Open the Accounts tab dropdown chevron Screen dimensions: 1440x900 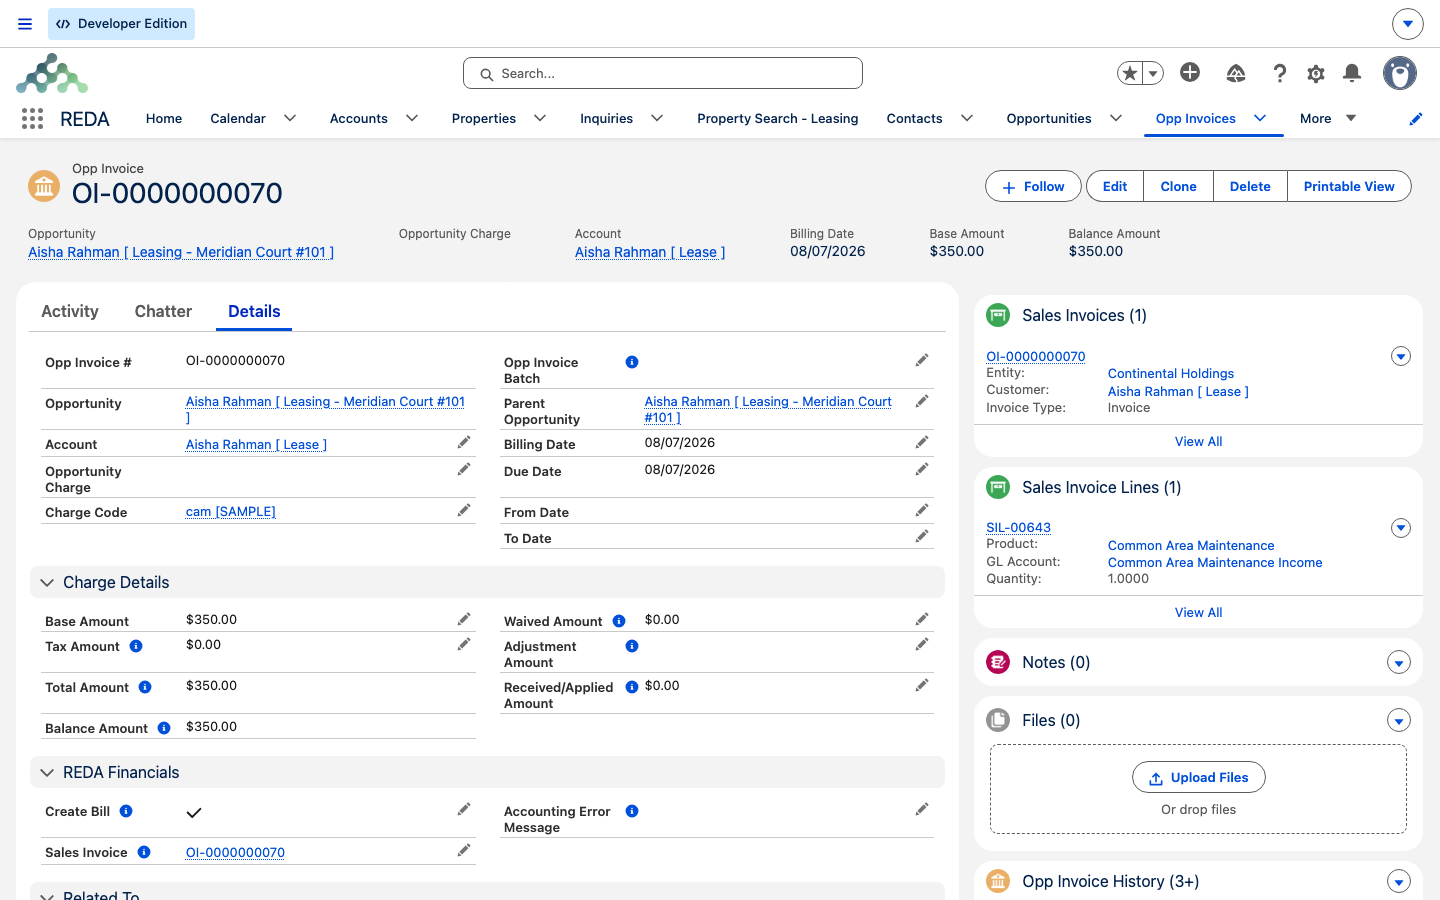[412, 118]
